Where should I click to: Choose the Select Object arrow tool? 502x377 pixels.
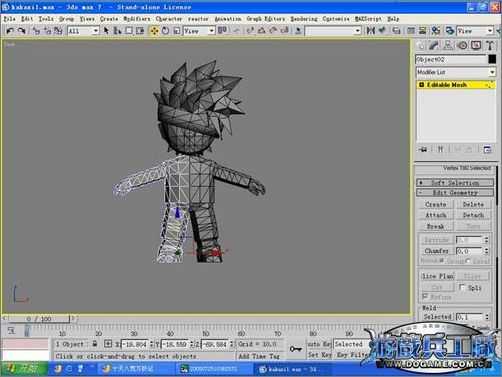pyautogui.click(x=106, y=31)
